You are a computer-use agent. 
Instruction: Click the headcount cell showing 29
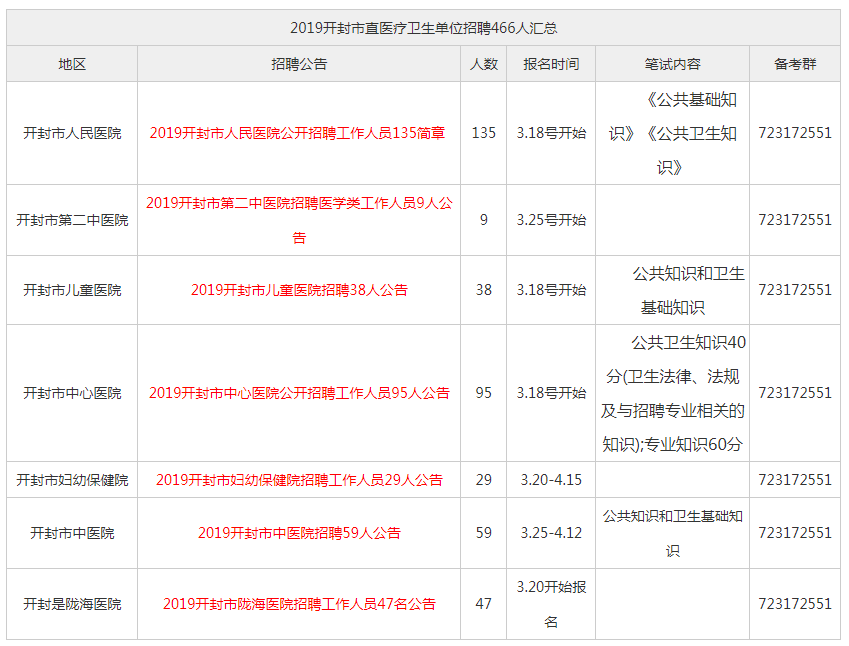[484, 480]
